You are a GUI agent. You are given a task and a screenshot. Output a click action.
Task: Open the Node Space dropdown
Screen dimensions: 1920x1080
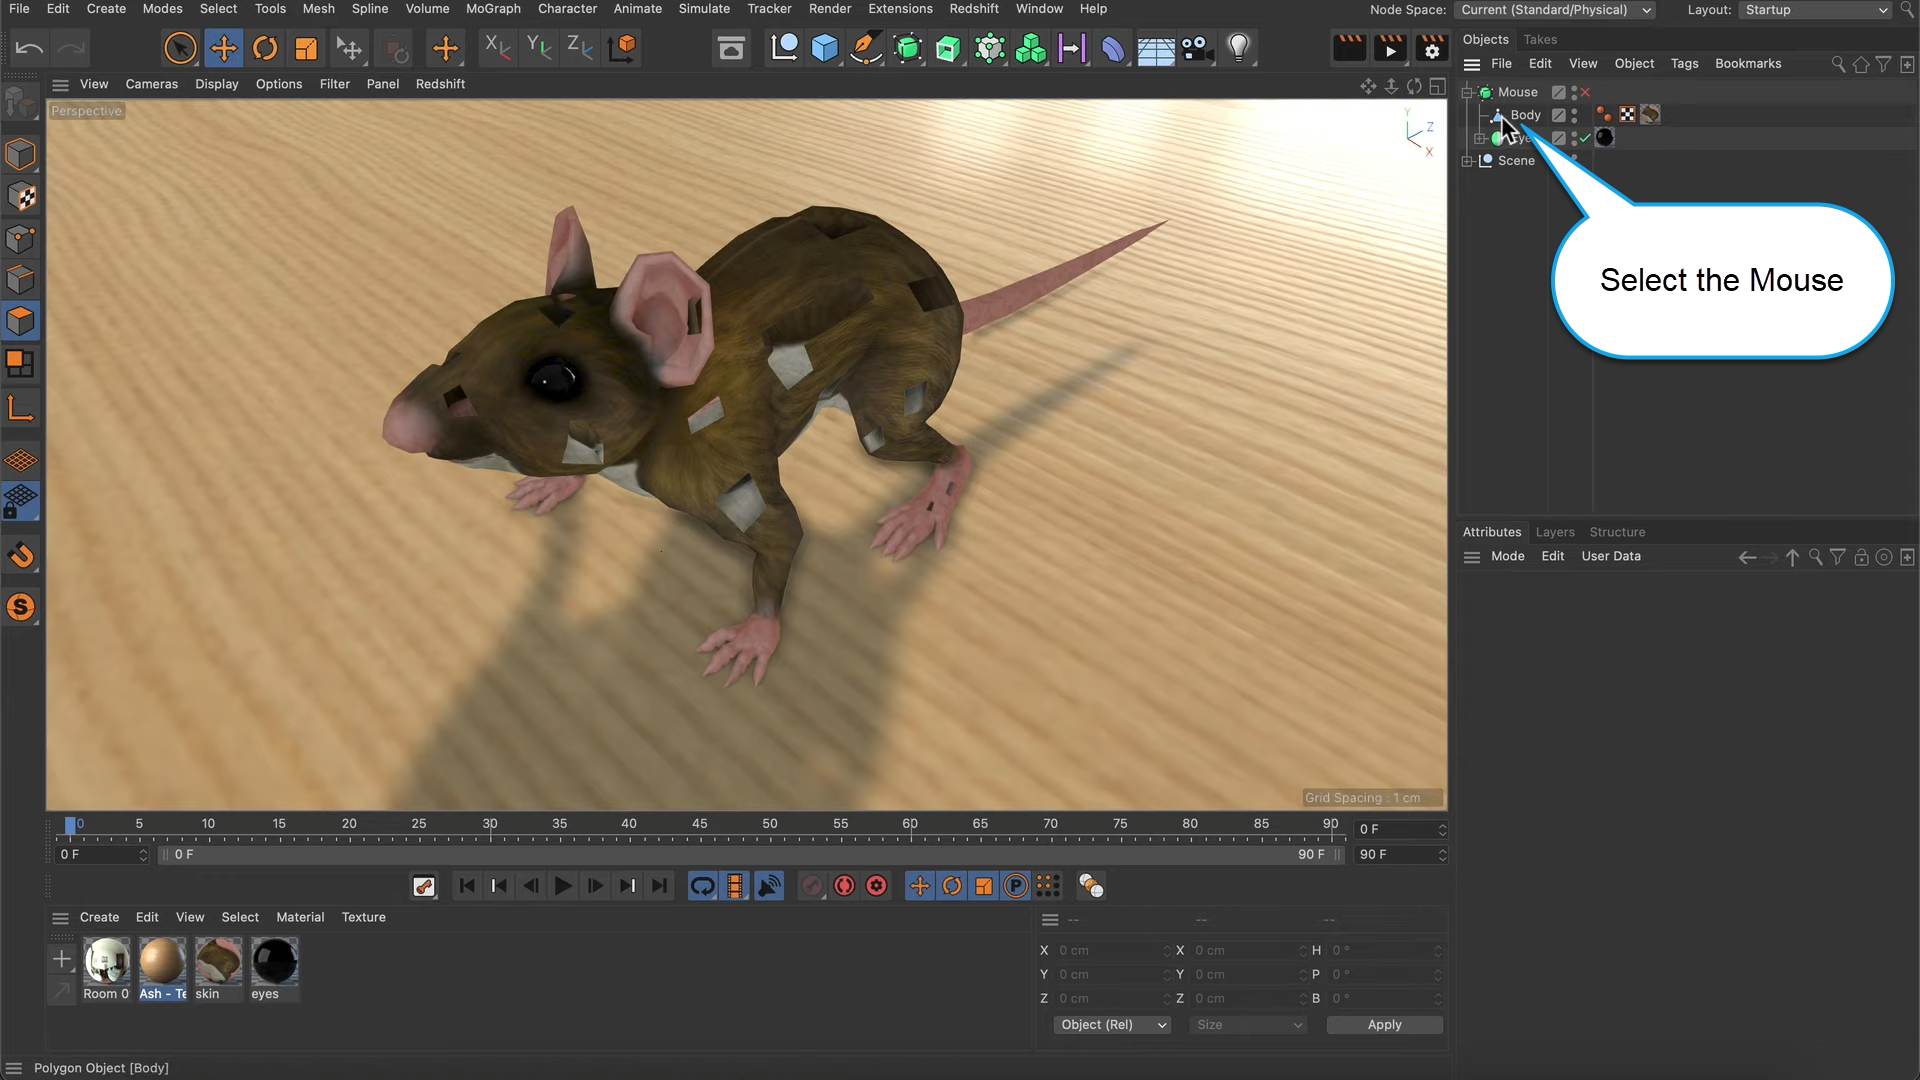pos(1555,10)
